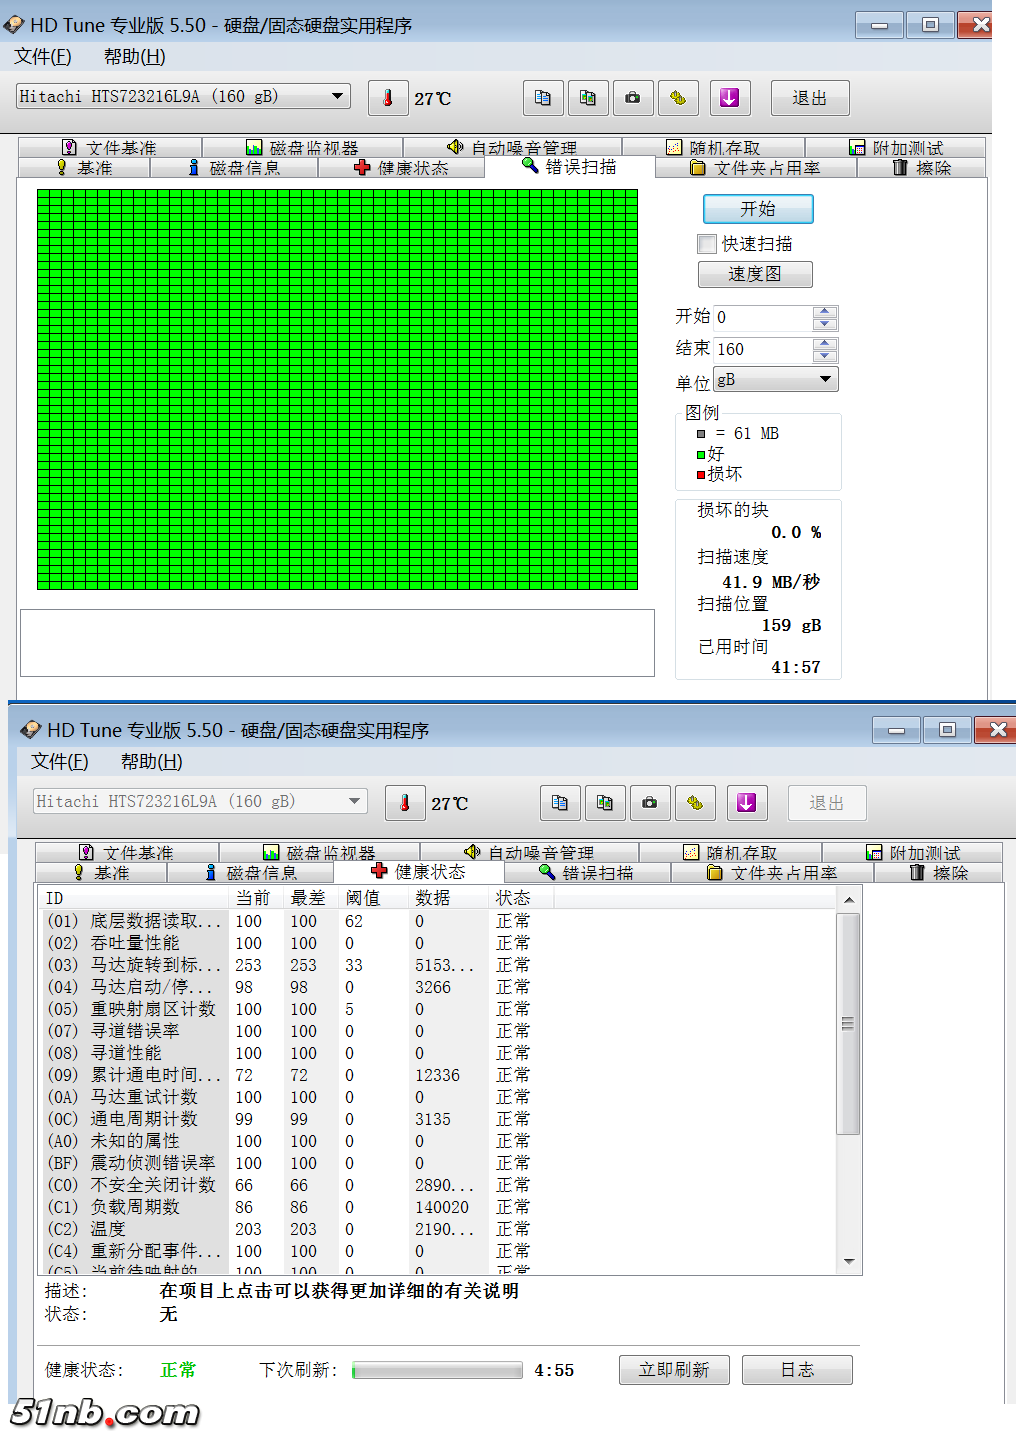
Task: Click the purple down-arrow icon in the health status window
Action: click(x=746, y=803)
